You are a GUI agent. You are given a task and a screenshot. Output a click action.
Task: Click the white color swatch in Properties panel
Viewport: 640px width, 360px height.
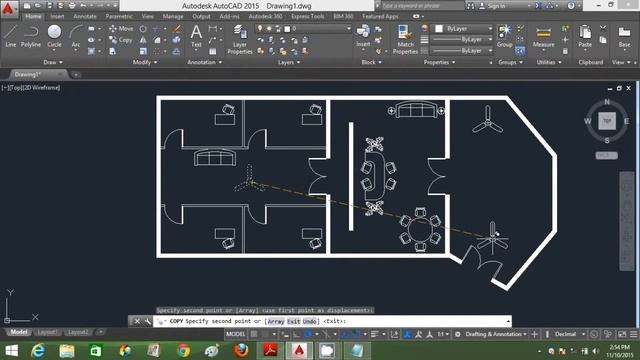point(439,29)
